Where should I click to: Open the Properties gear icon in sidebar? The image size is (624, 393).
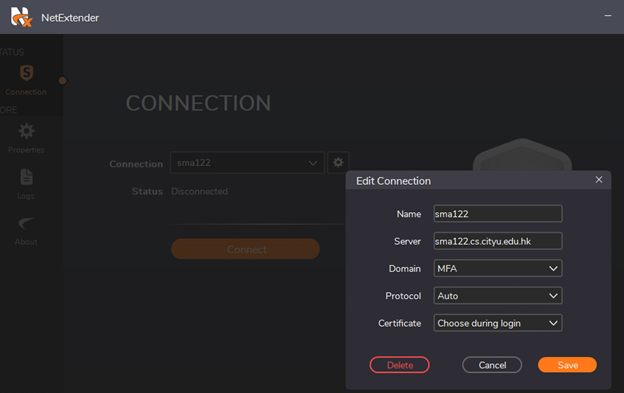tap(27, 131)
